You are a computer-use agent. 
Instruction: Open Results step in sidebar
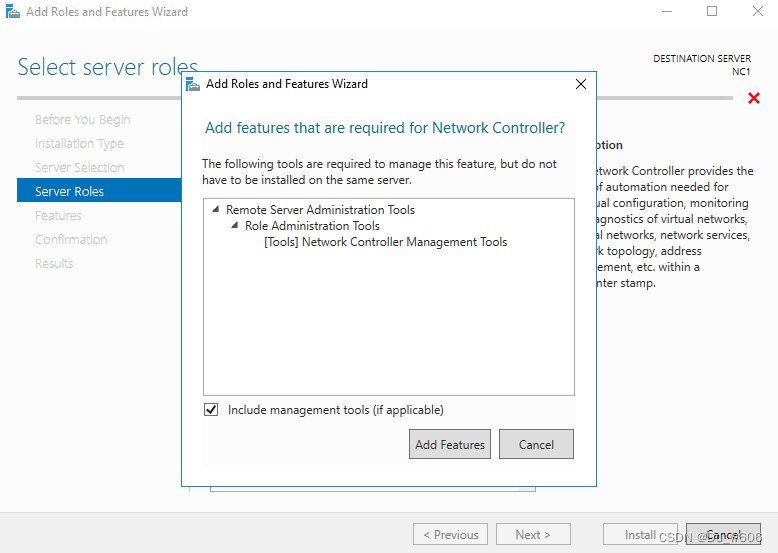point(54,263)
